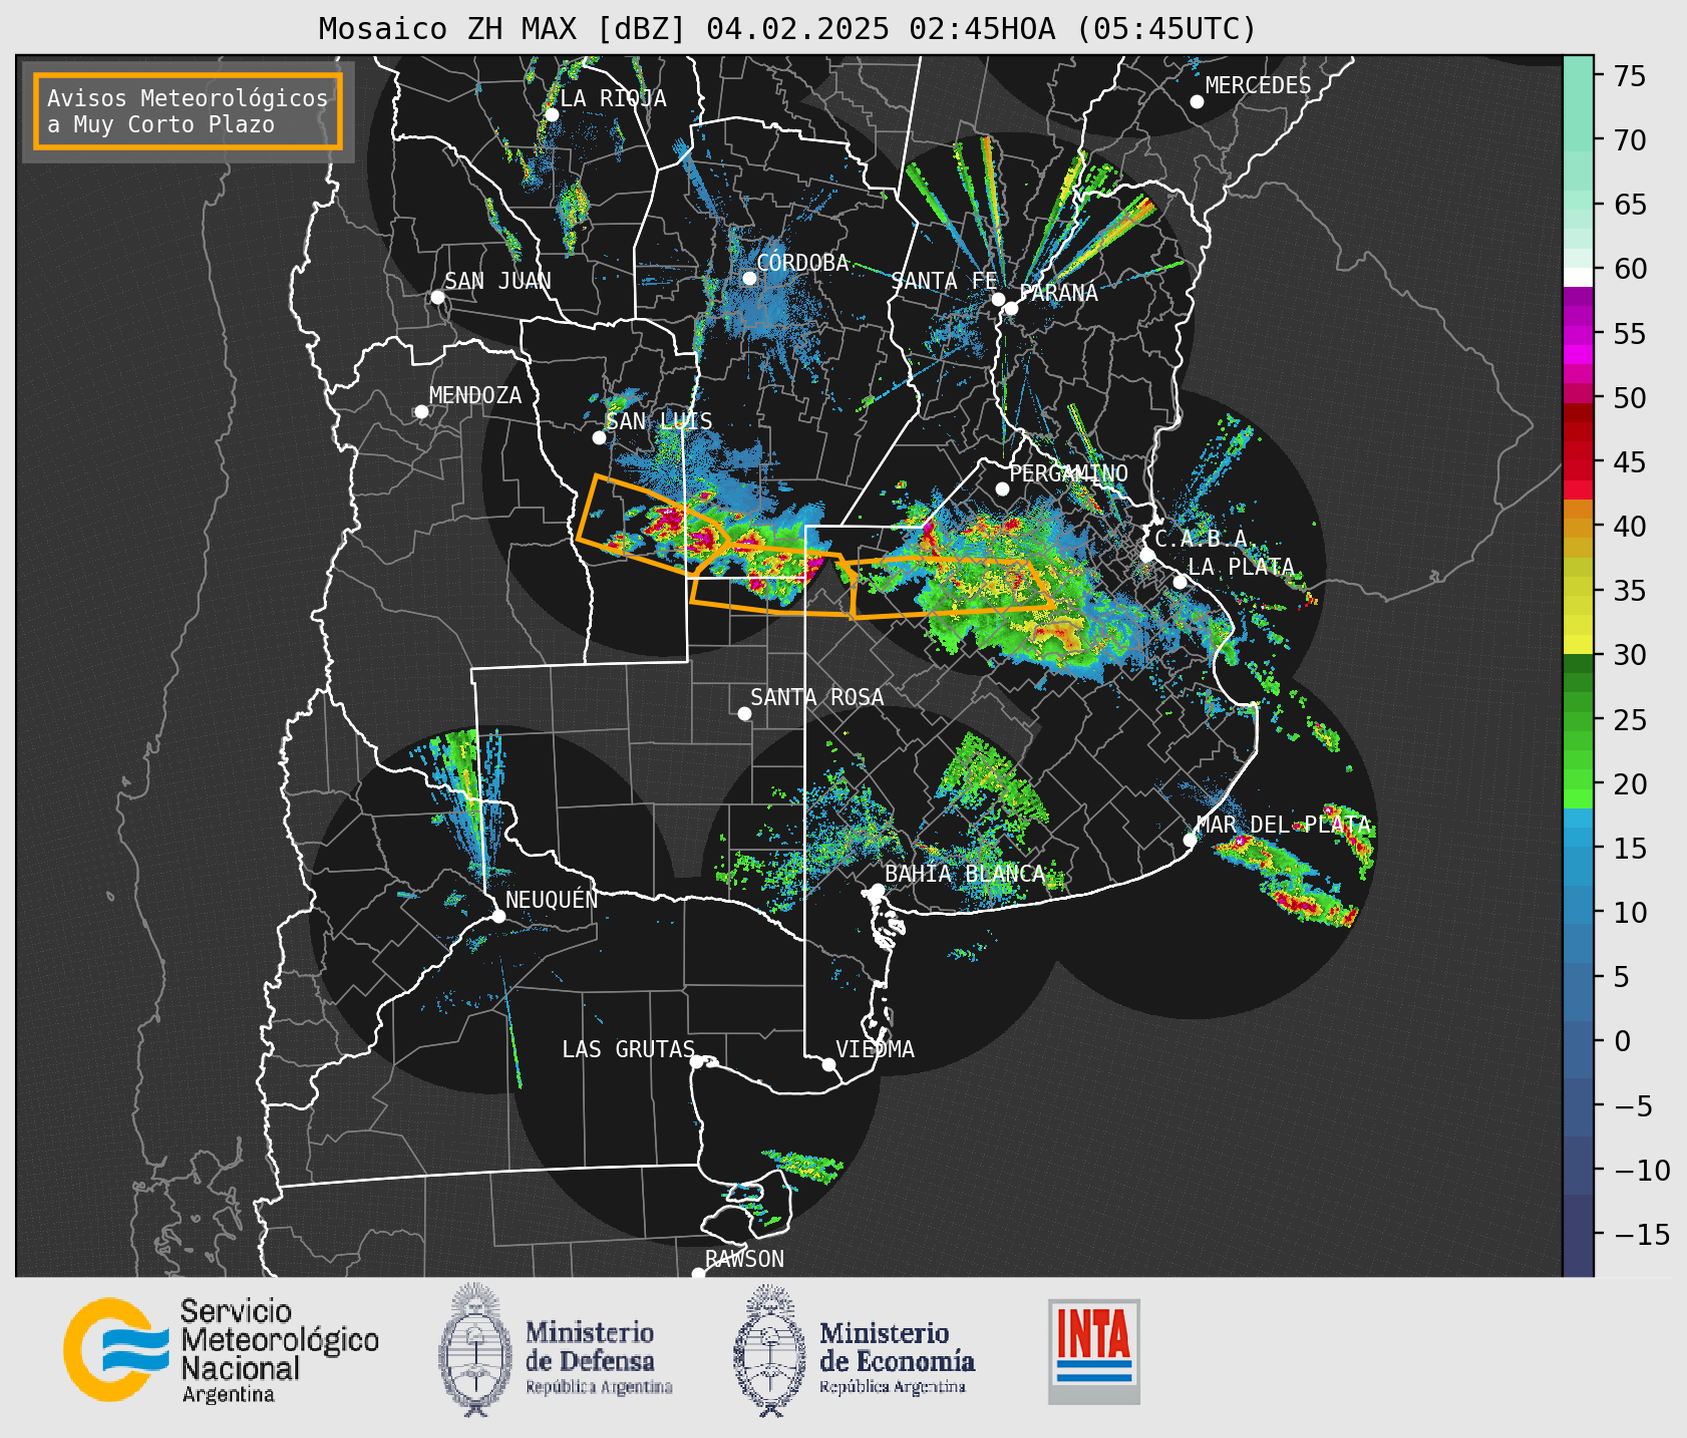Select the NEUQUÉN city label

552,899
